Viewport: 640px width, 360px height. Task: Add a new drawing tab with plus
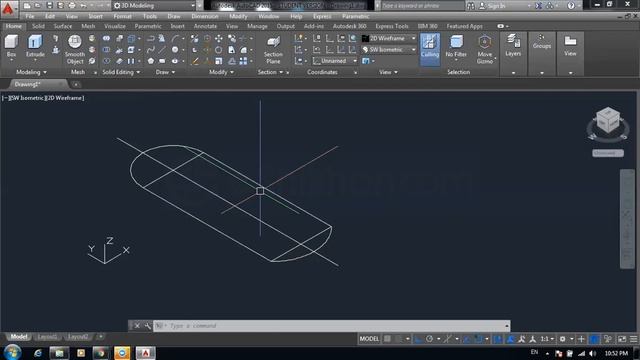76,84
